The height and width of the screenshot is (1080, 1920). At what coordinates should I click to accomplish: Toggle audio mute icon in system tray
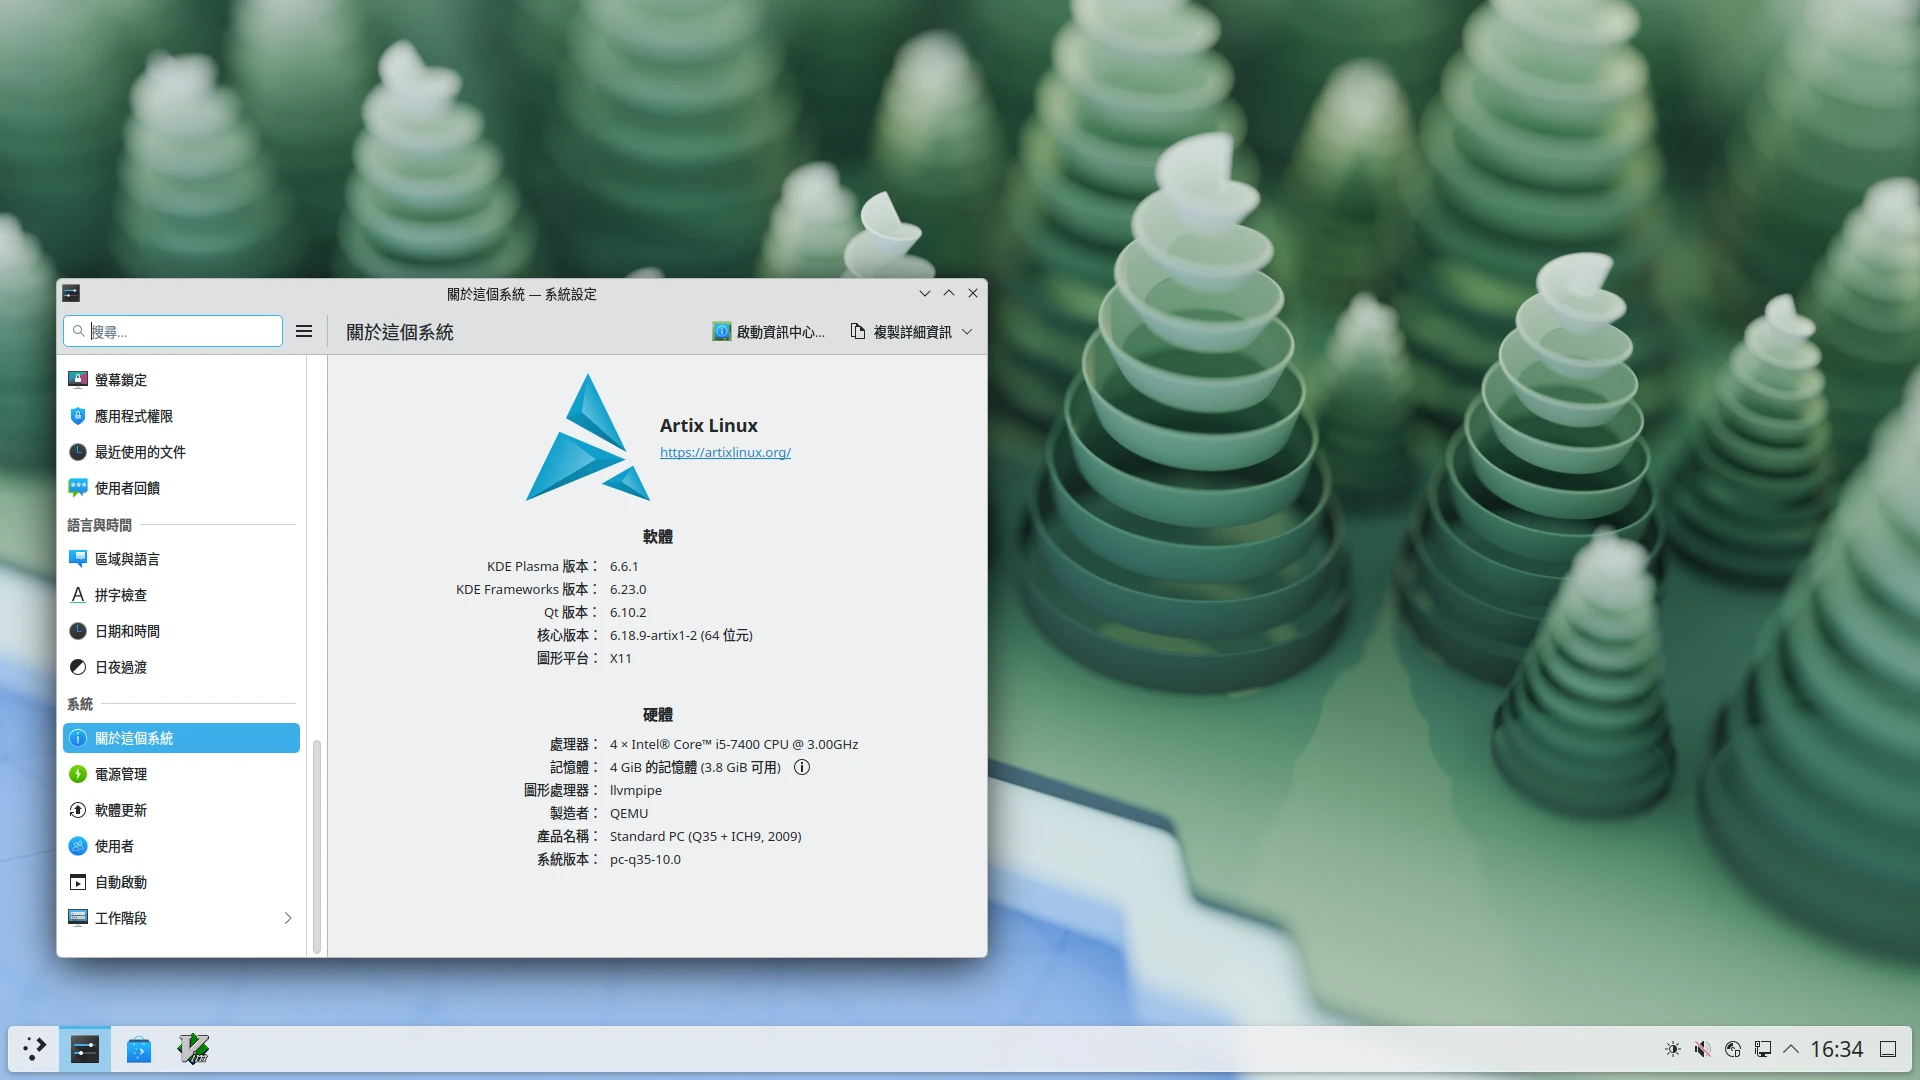click(x=1702, y=1049)
